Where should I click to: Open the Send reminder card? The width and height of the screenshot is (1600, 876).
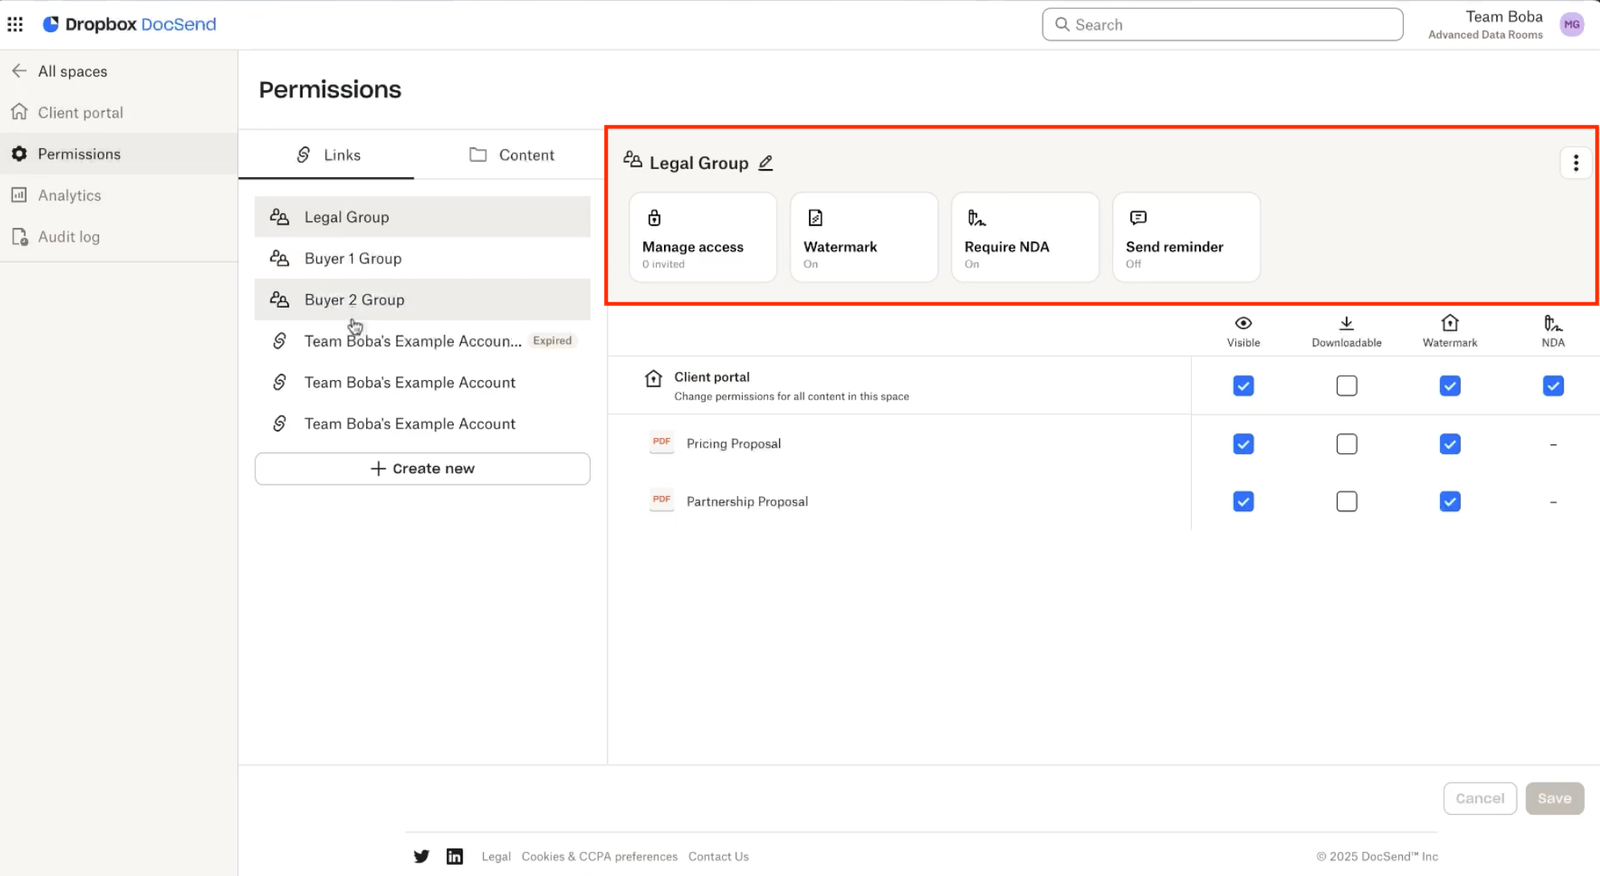click(1185, 238)
